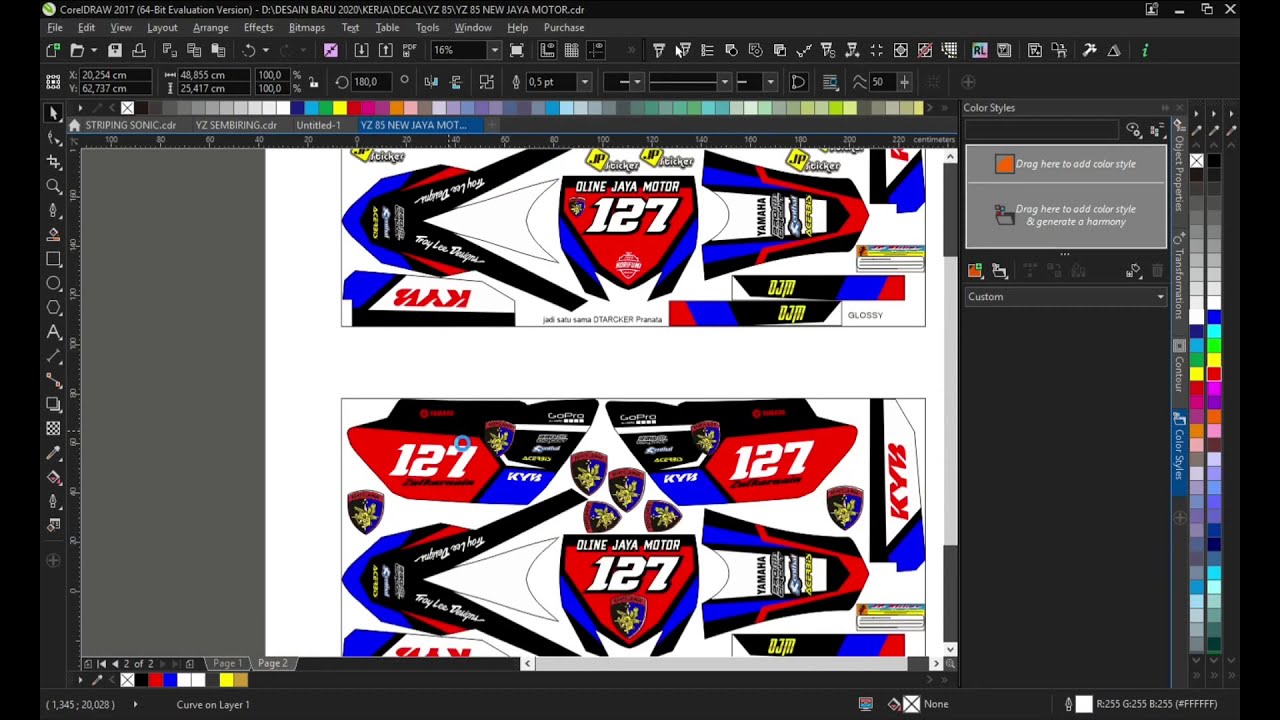Toggle the search/launch purple toolbar button
This screenshot has height=720, width=1280.
click(x=330, y=50)
